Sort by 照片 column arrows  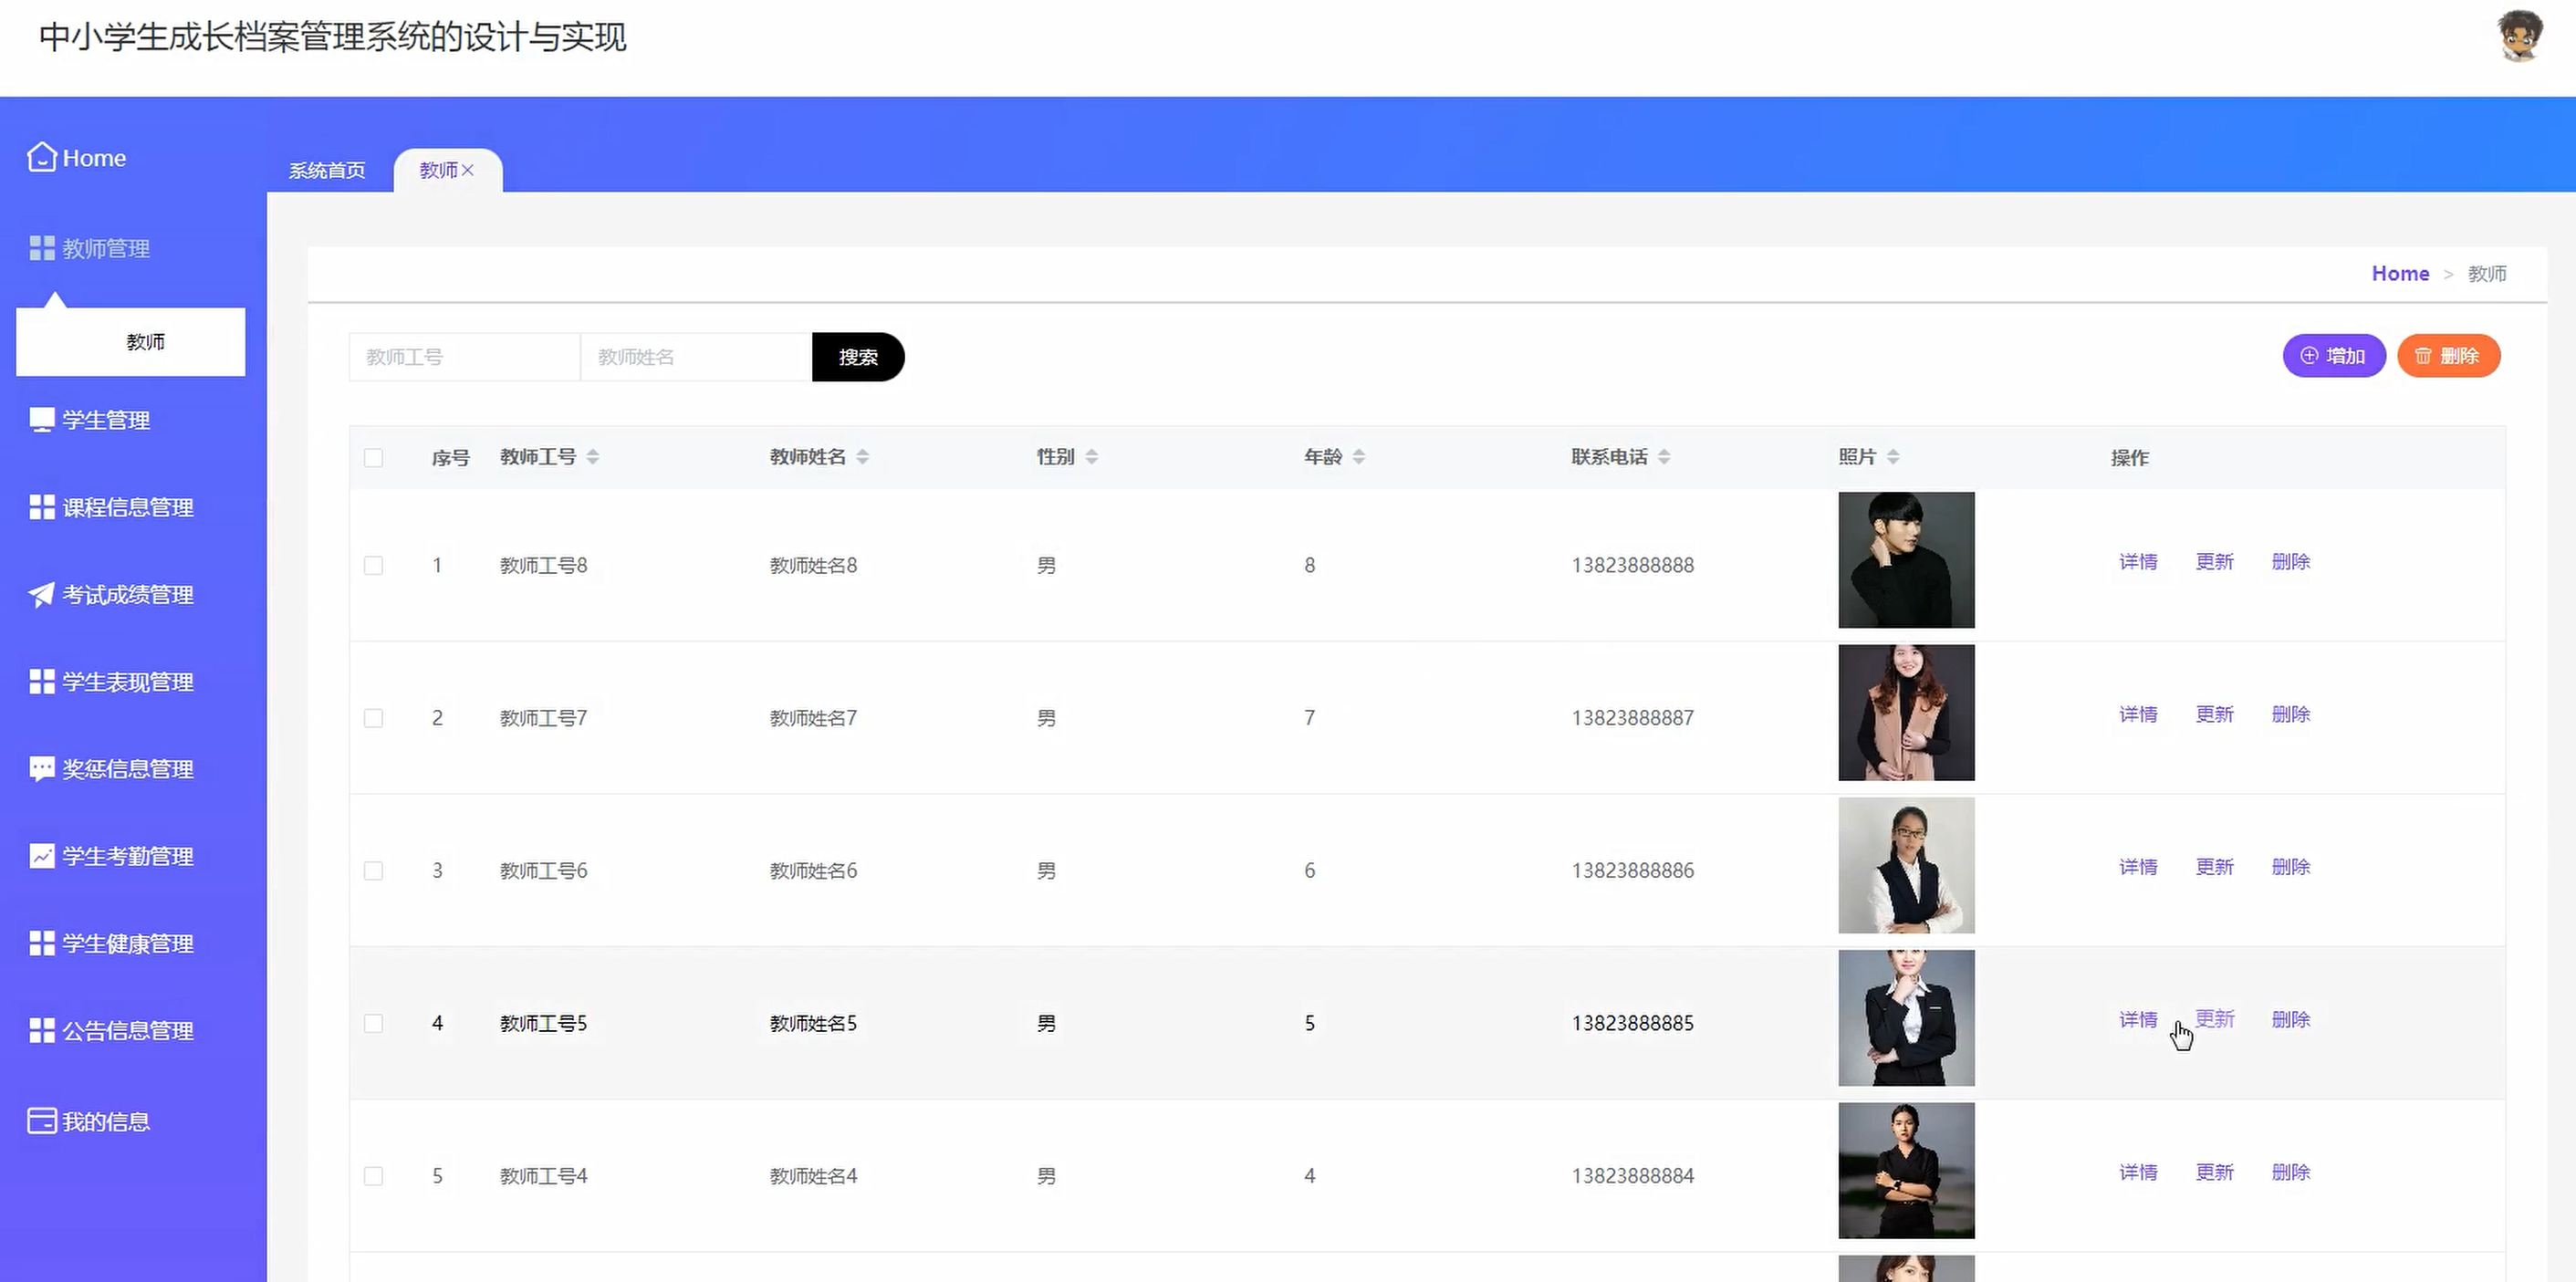click(1893, 457)
